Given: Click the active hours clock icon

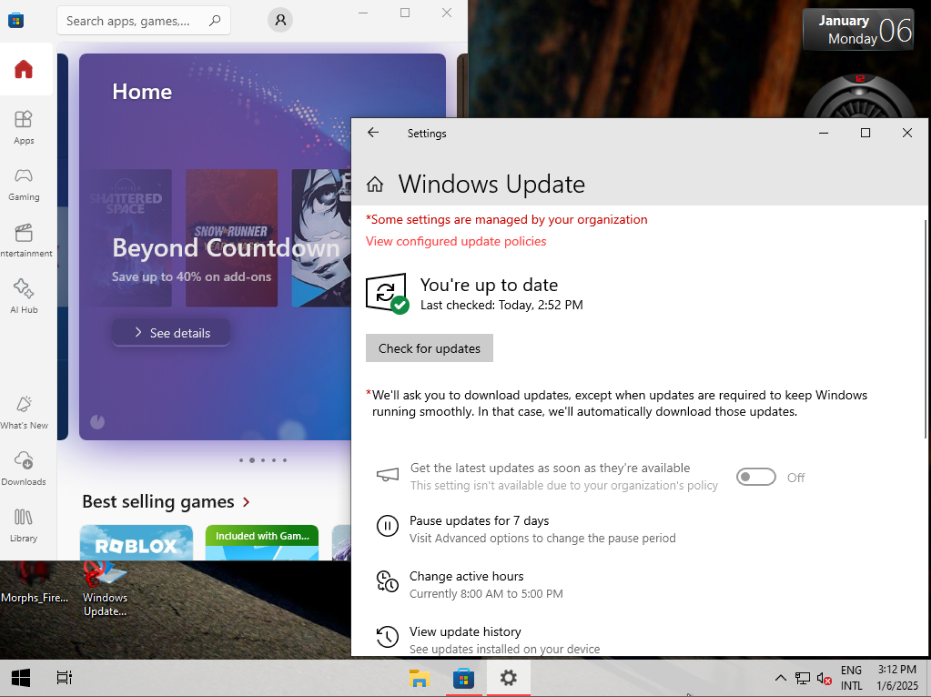Looking at the screenshot, I should 387,581.
